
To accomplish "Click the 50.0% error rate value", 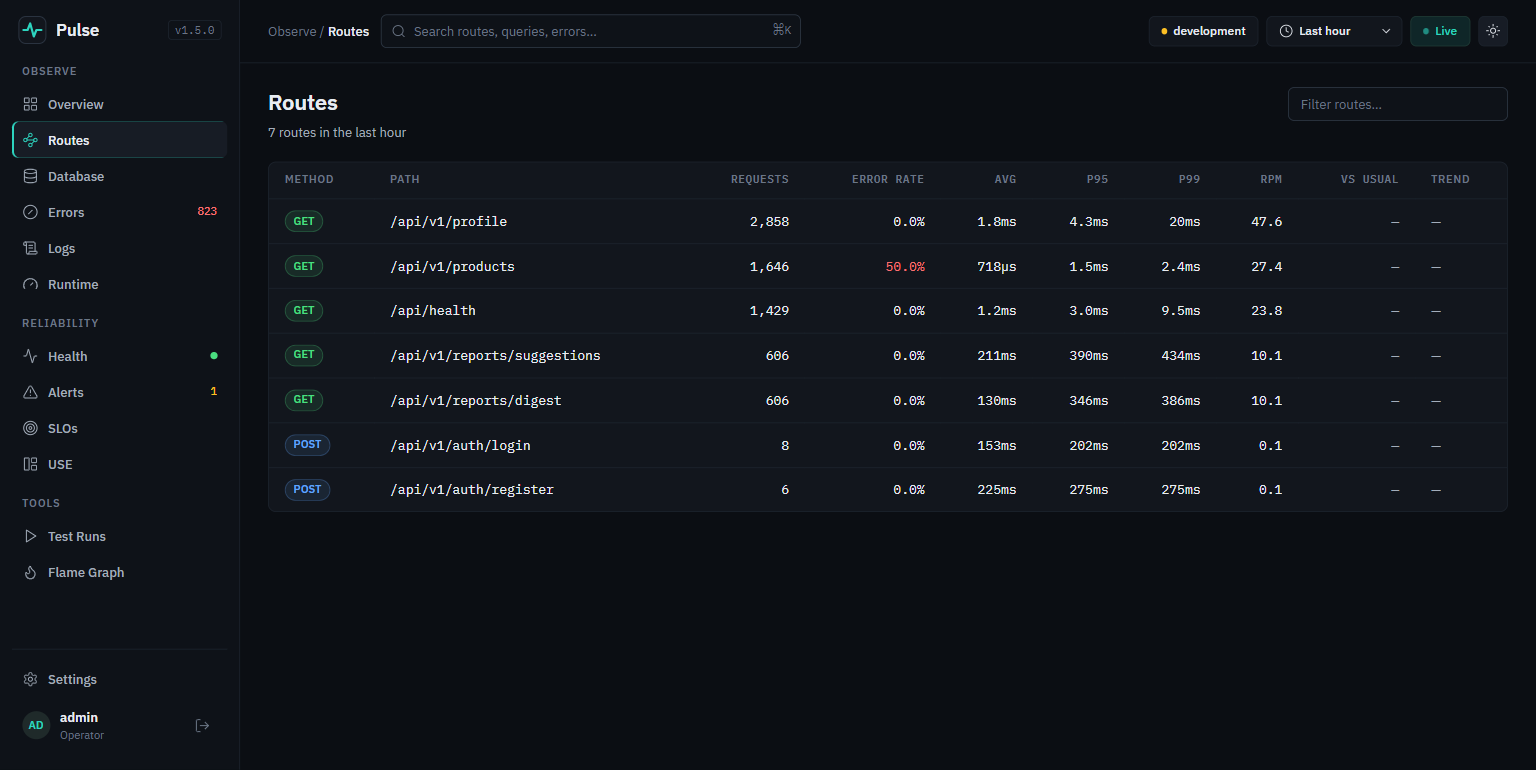I will tap(905, 267).
